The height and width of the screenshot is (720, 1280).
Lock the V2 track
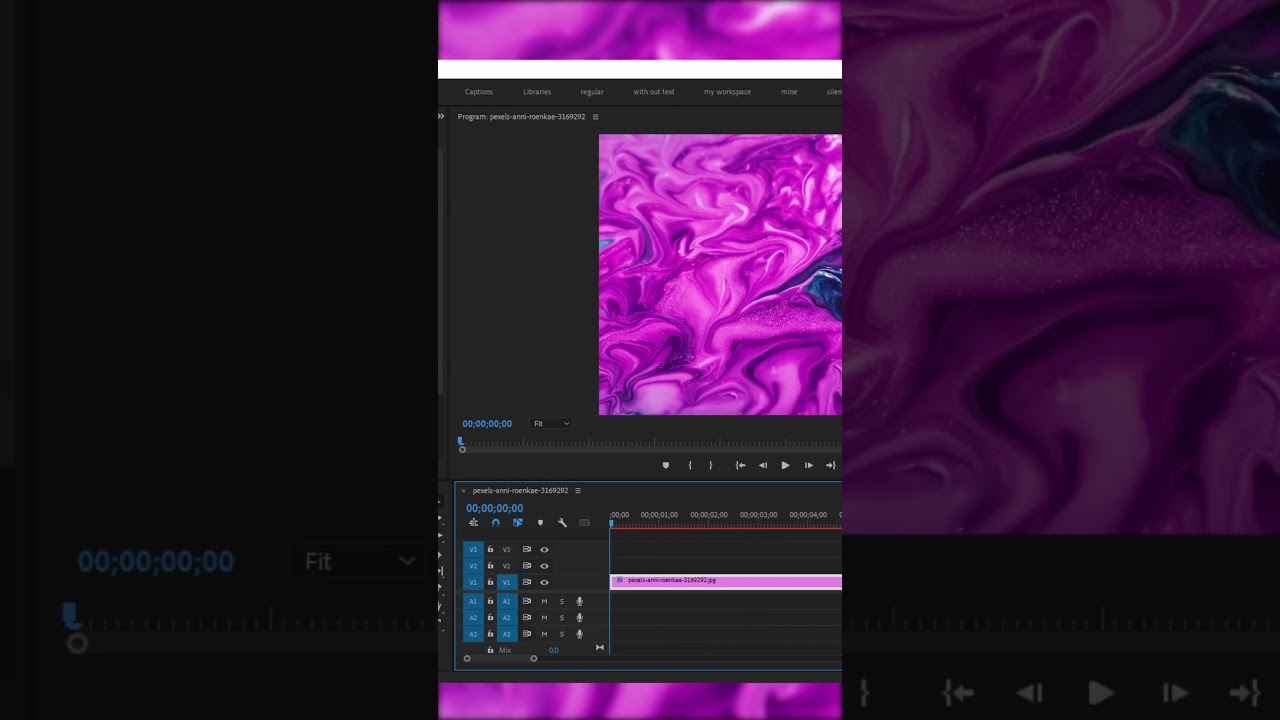pyautogui.click(x=490, y=566)
